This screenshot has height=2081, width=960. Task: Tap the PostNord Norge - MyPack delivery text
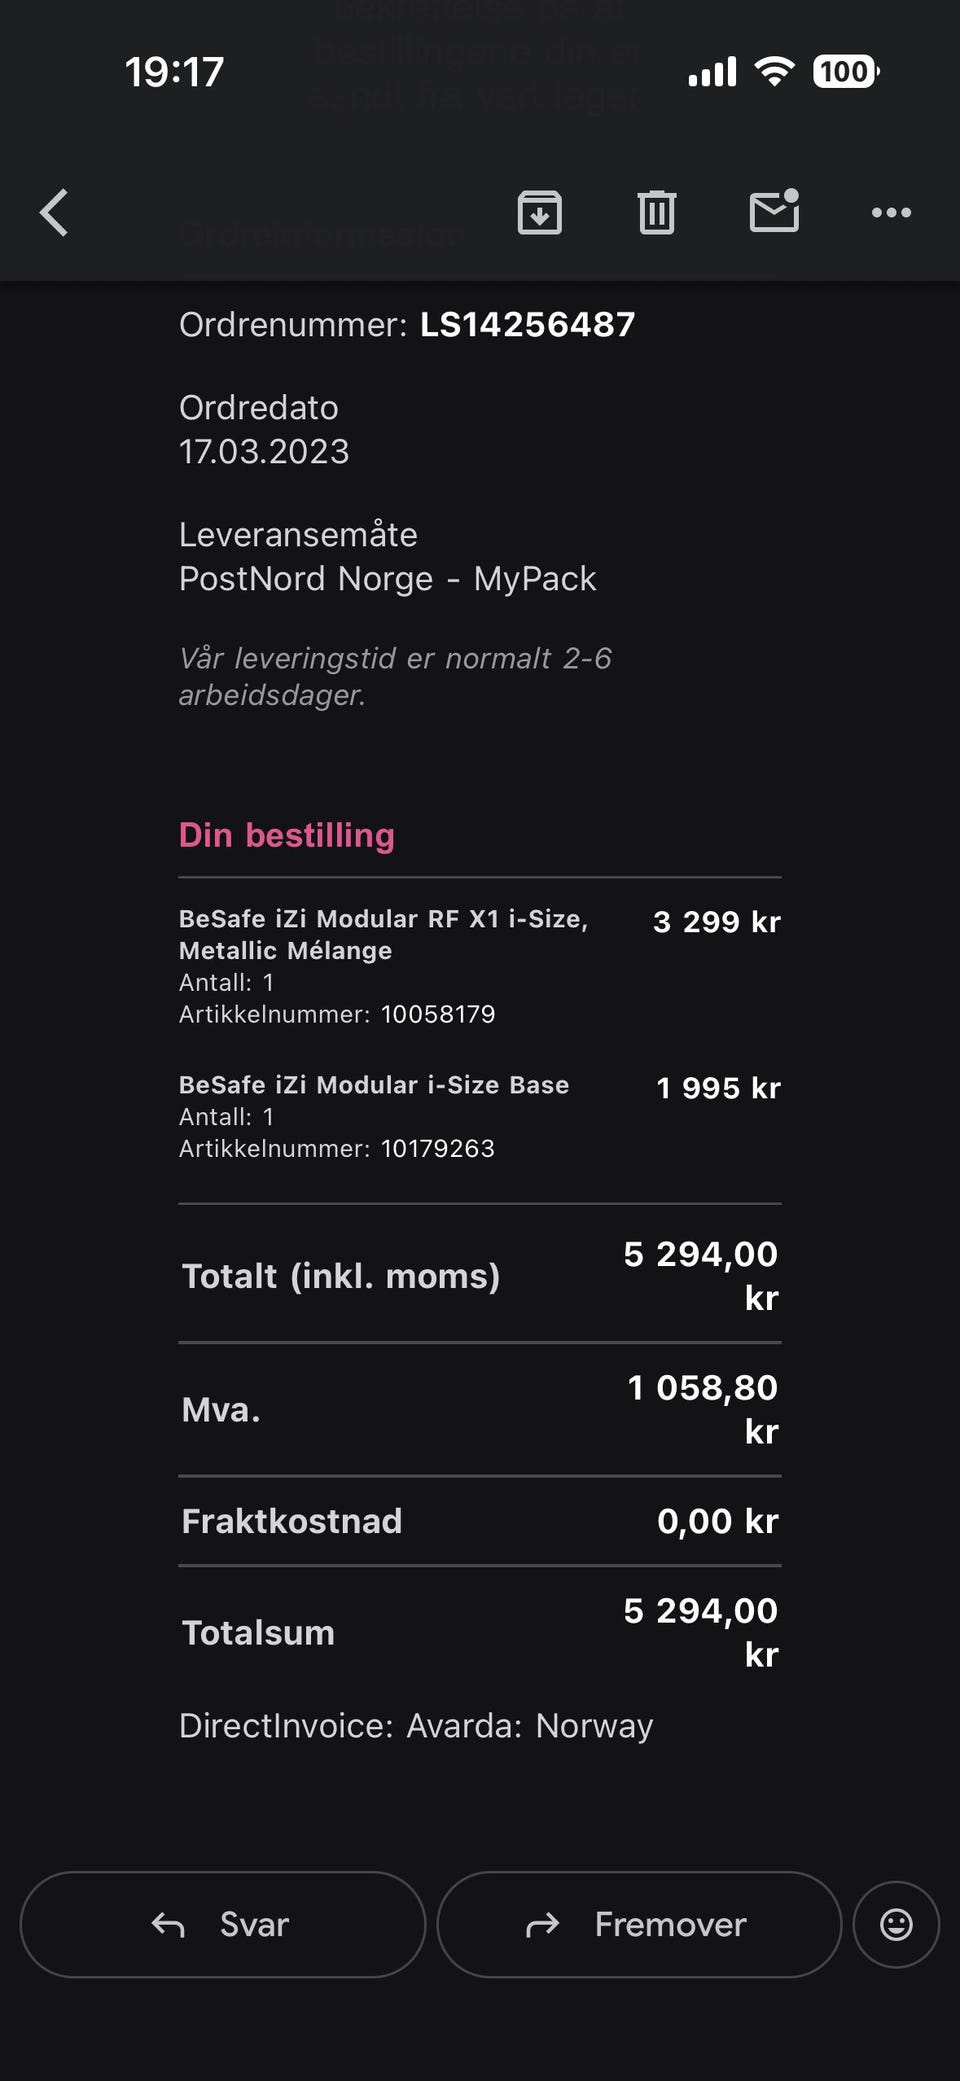click(387, 579)
